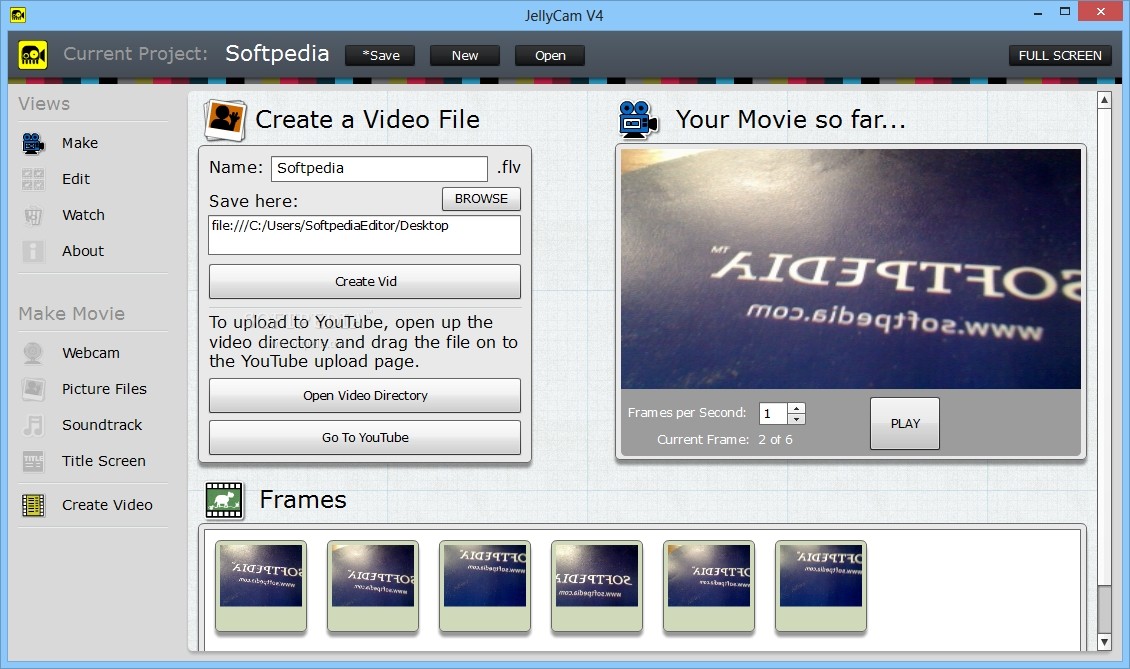
Task: Click the Picture Files icon
Action: tap(33, 389)
